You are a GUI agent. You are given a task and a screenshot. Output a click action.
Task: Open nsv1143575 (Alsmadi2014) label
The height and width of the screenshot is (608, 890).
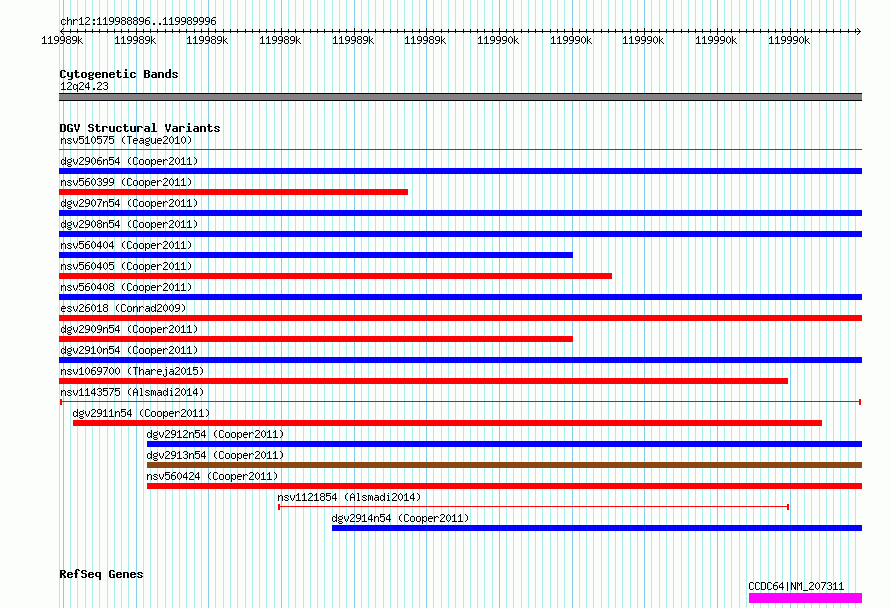(132, 392)
